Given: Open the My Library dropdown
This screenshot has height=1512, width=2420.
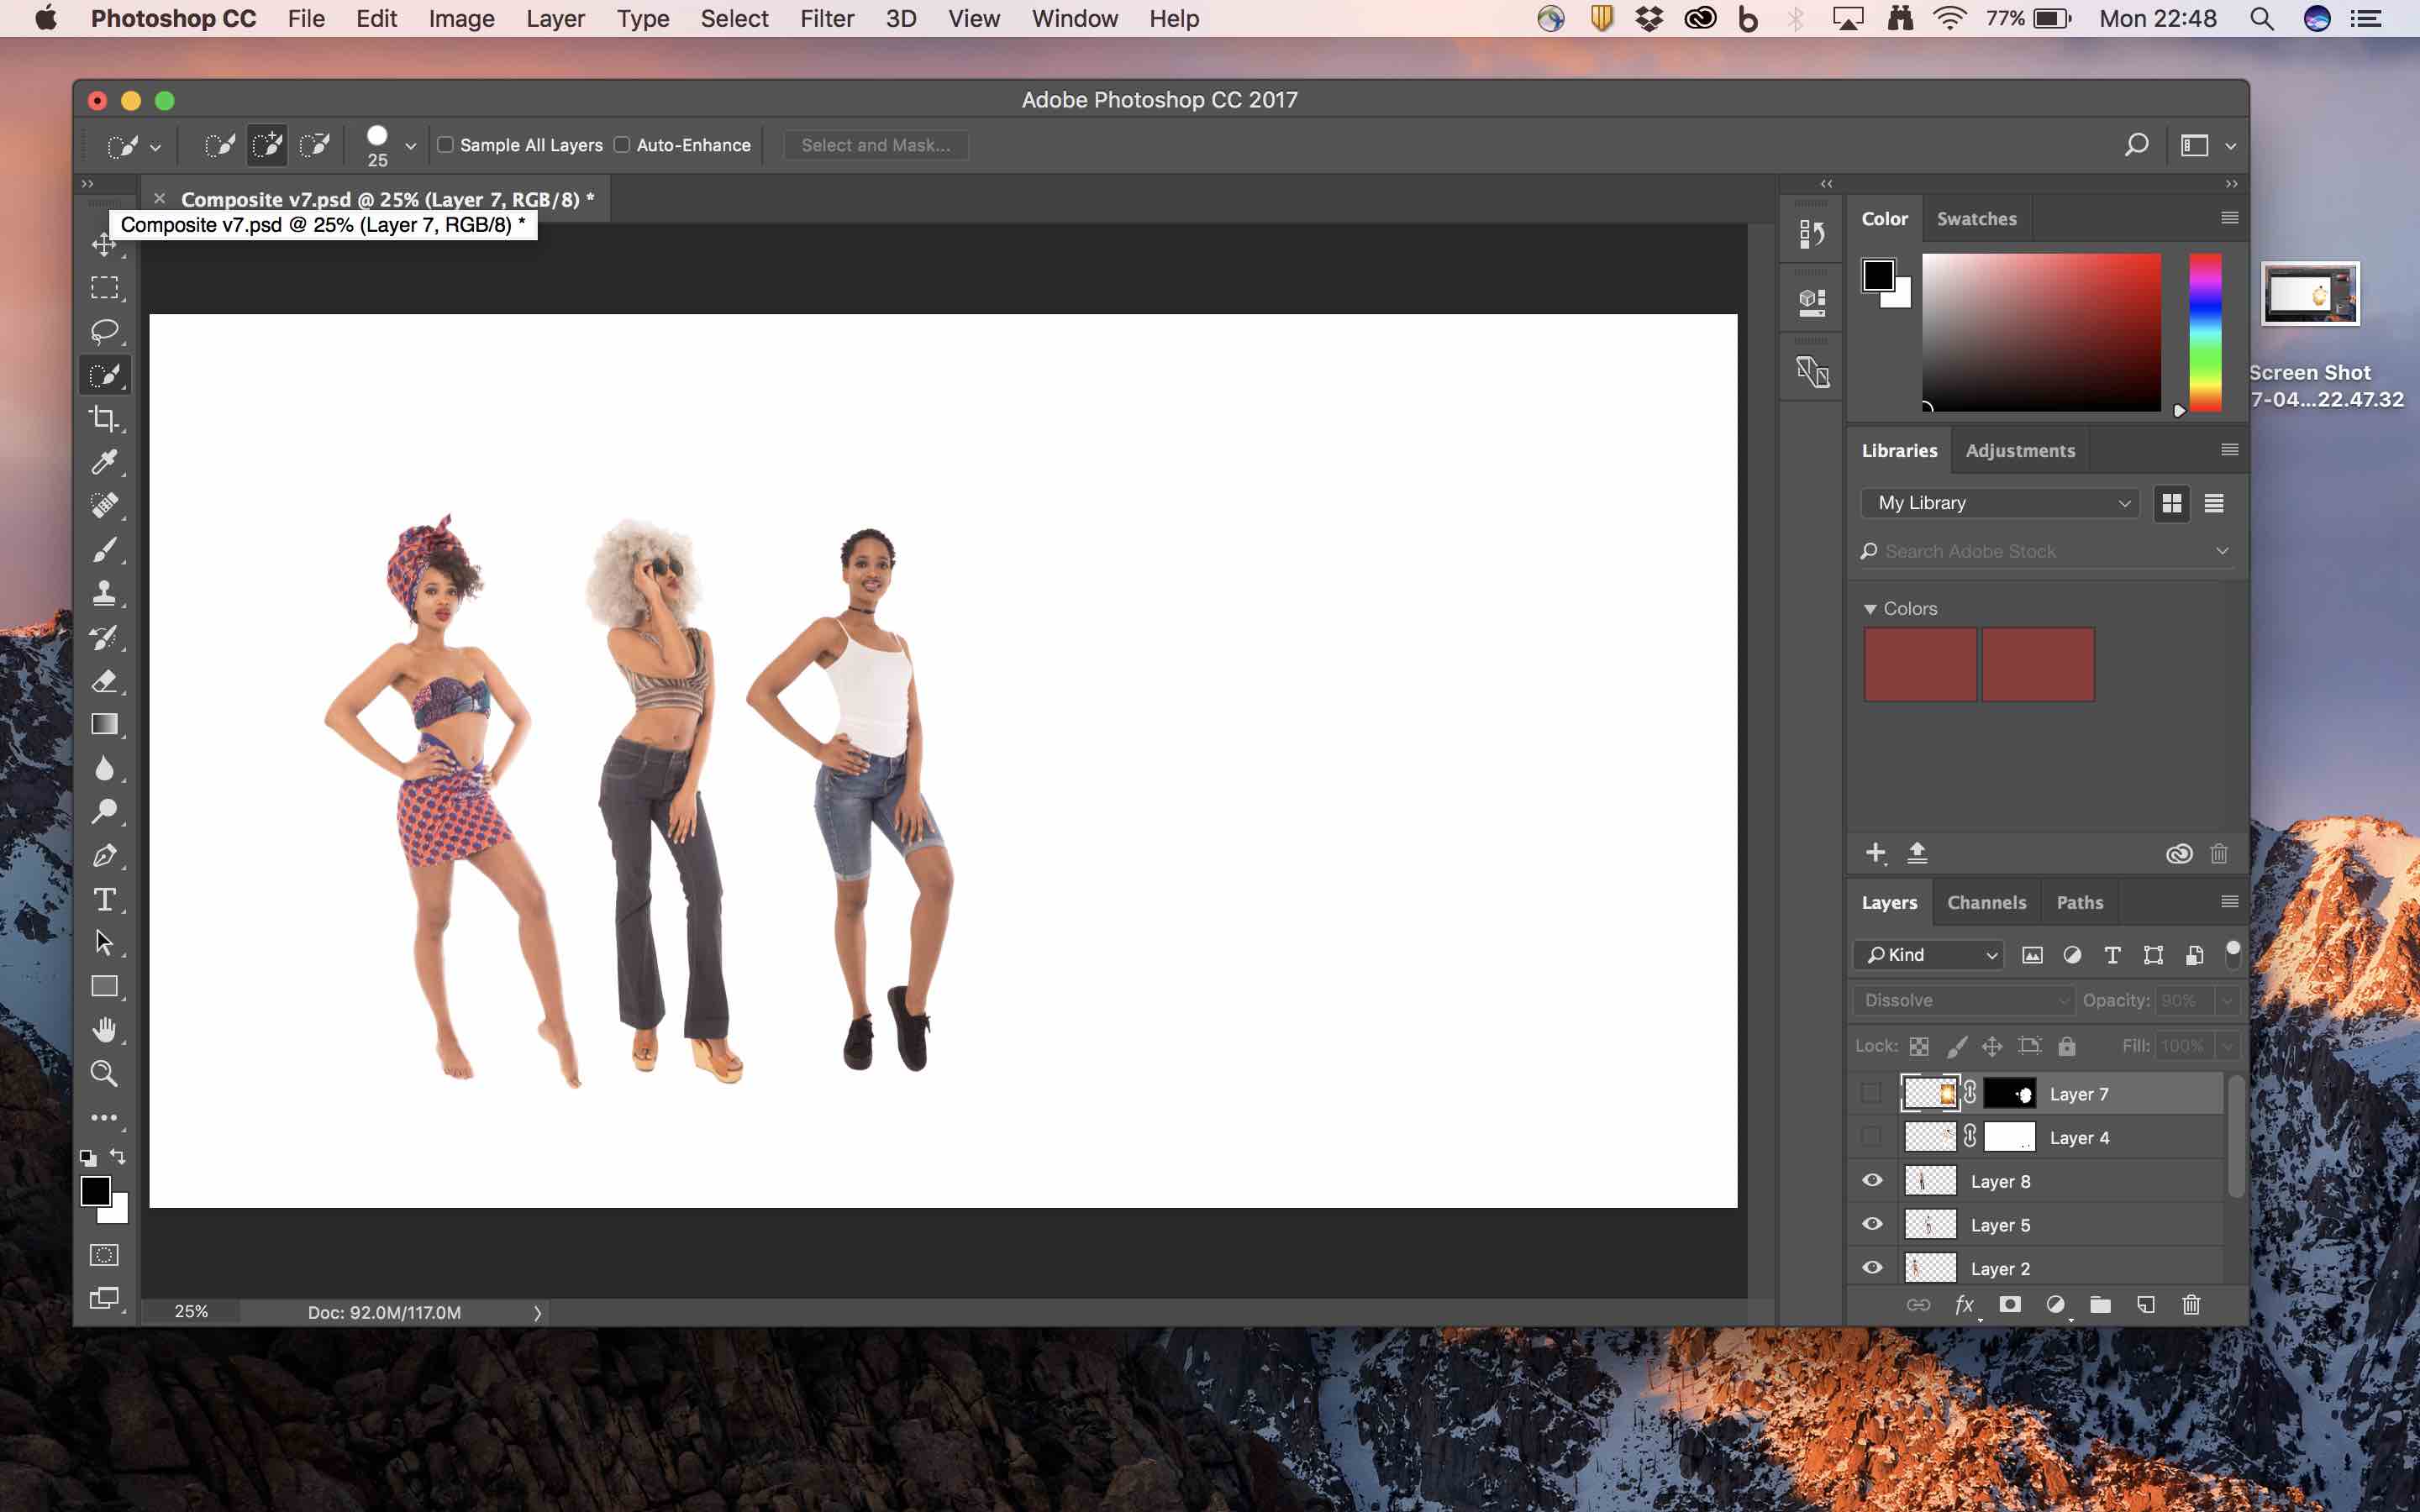Looking at the screenshot, I should [2000, 503].
